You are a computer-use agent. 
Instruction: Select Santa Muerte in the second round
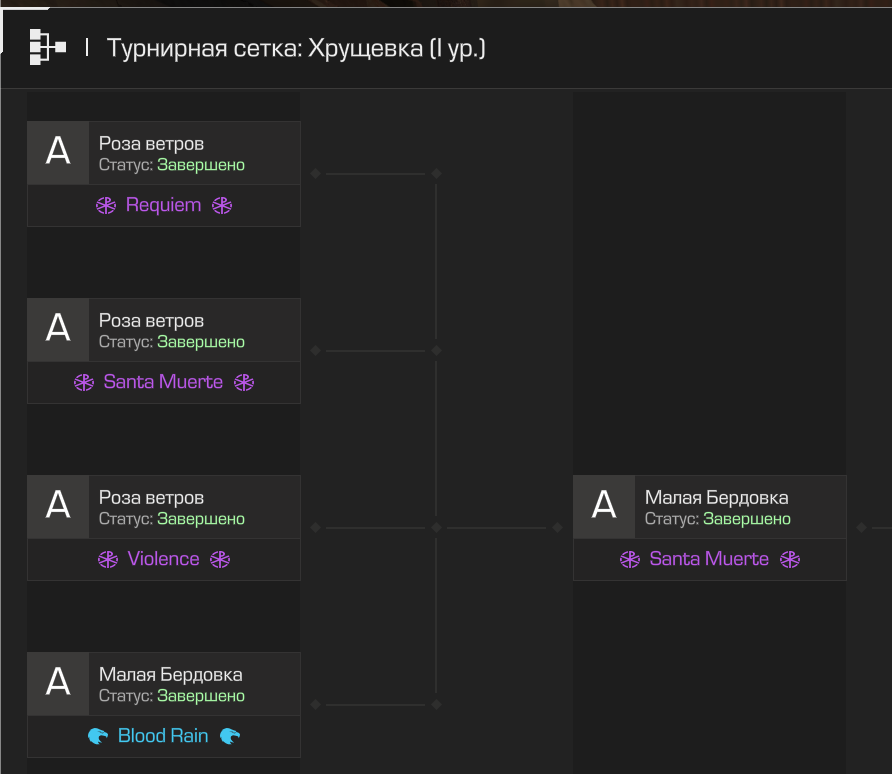coord(709,558)
